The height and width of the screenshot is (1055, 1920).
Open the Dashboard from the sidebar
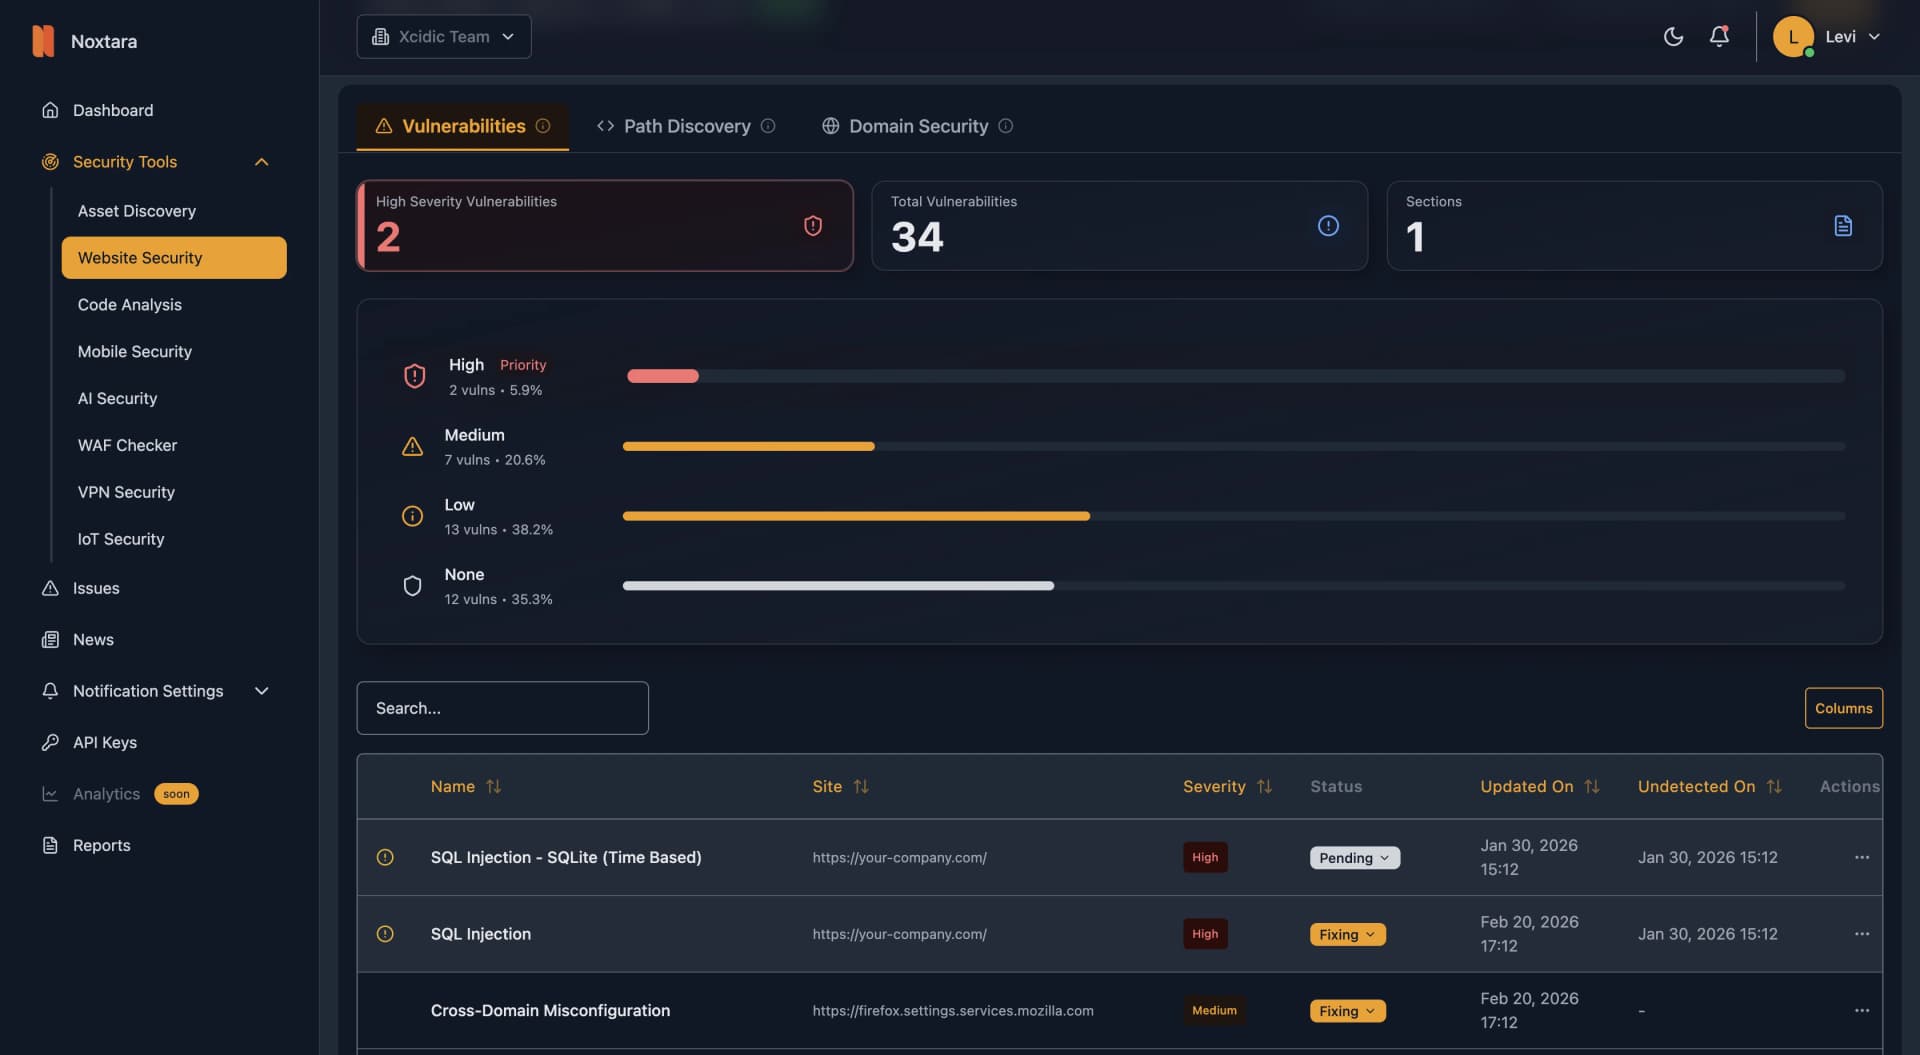click(x=111, y=110)
